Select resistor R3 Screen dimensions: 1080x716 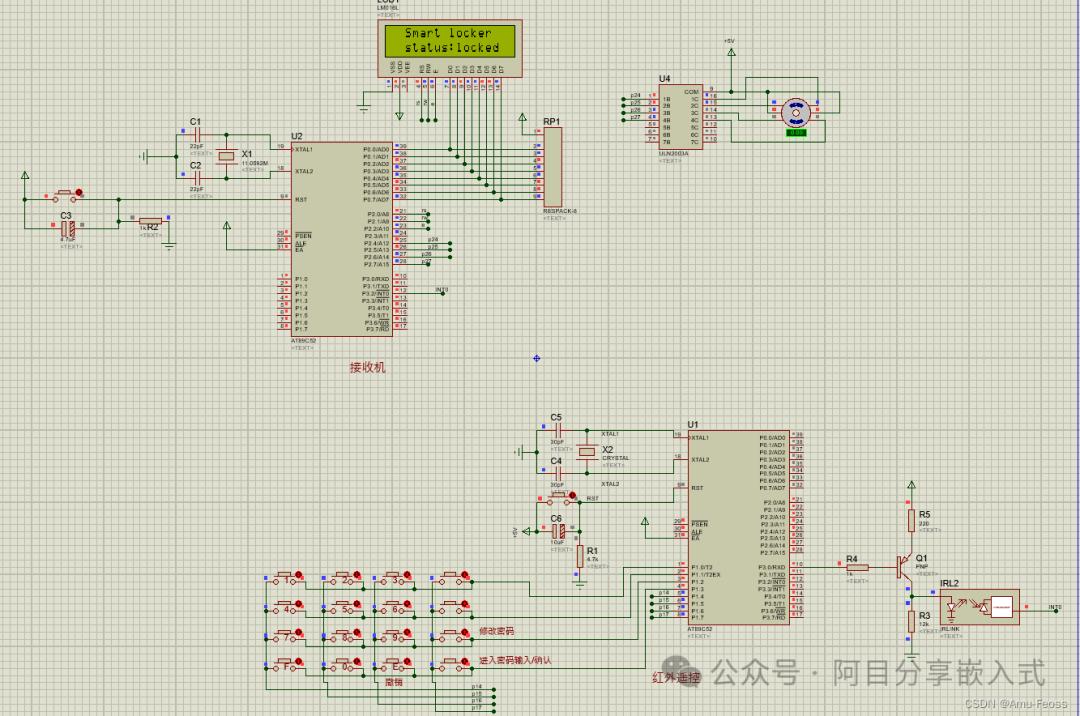pyautogui.click(x=911, y=621)
